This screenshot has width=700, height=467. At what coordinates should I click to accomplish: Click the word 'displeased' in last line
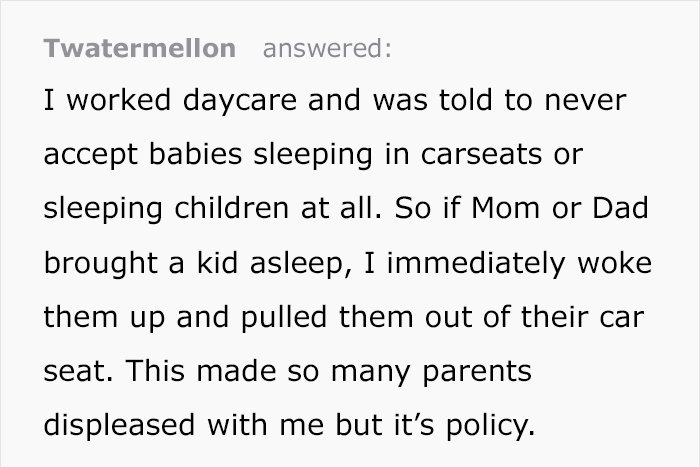pos(119,425)
